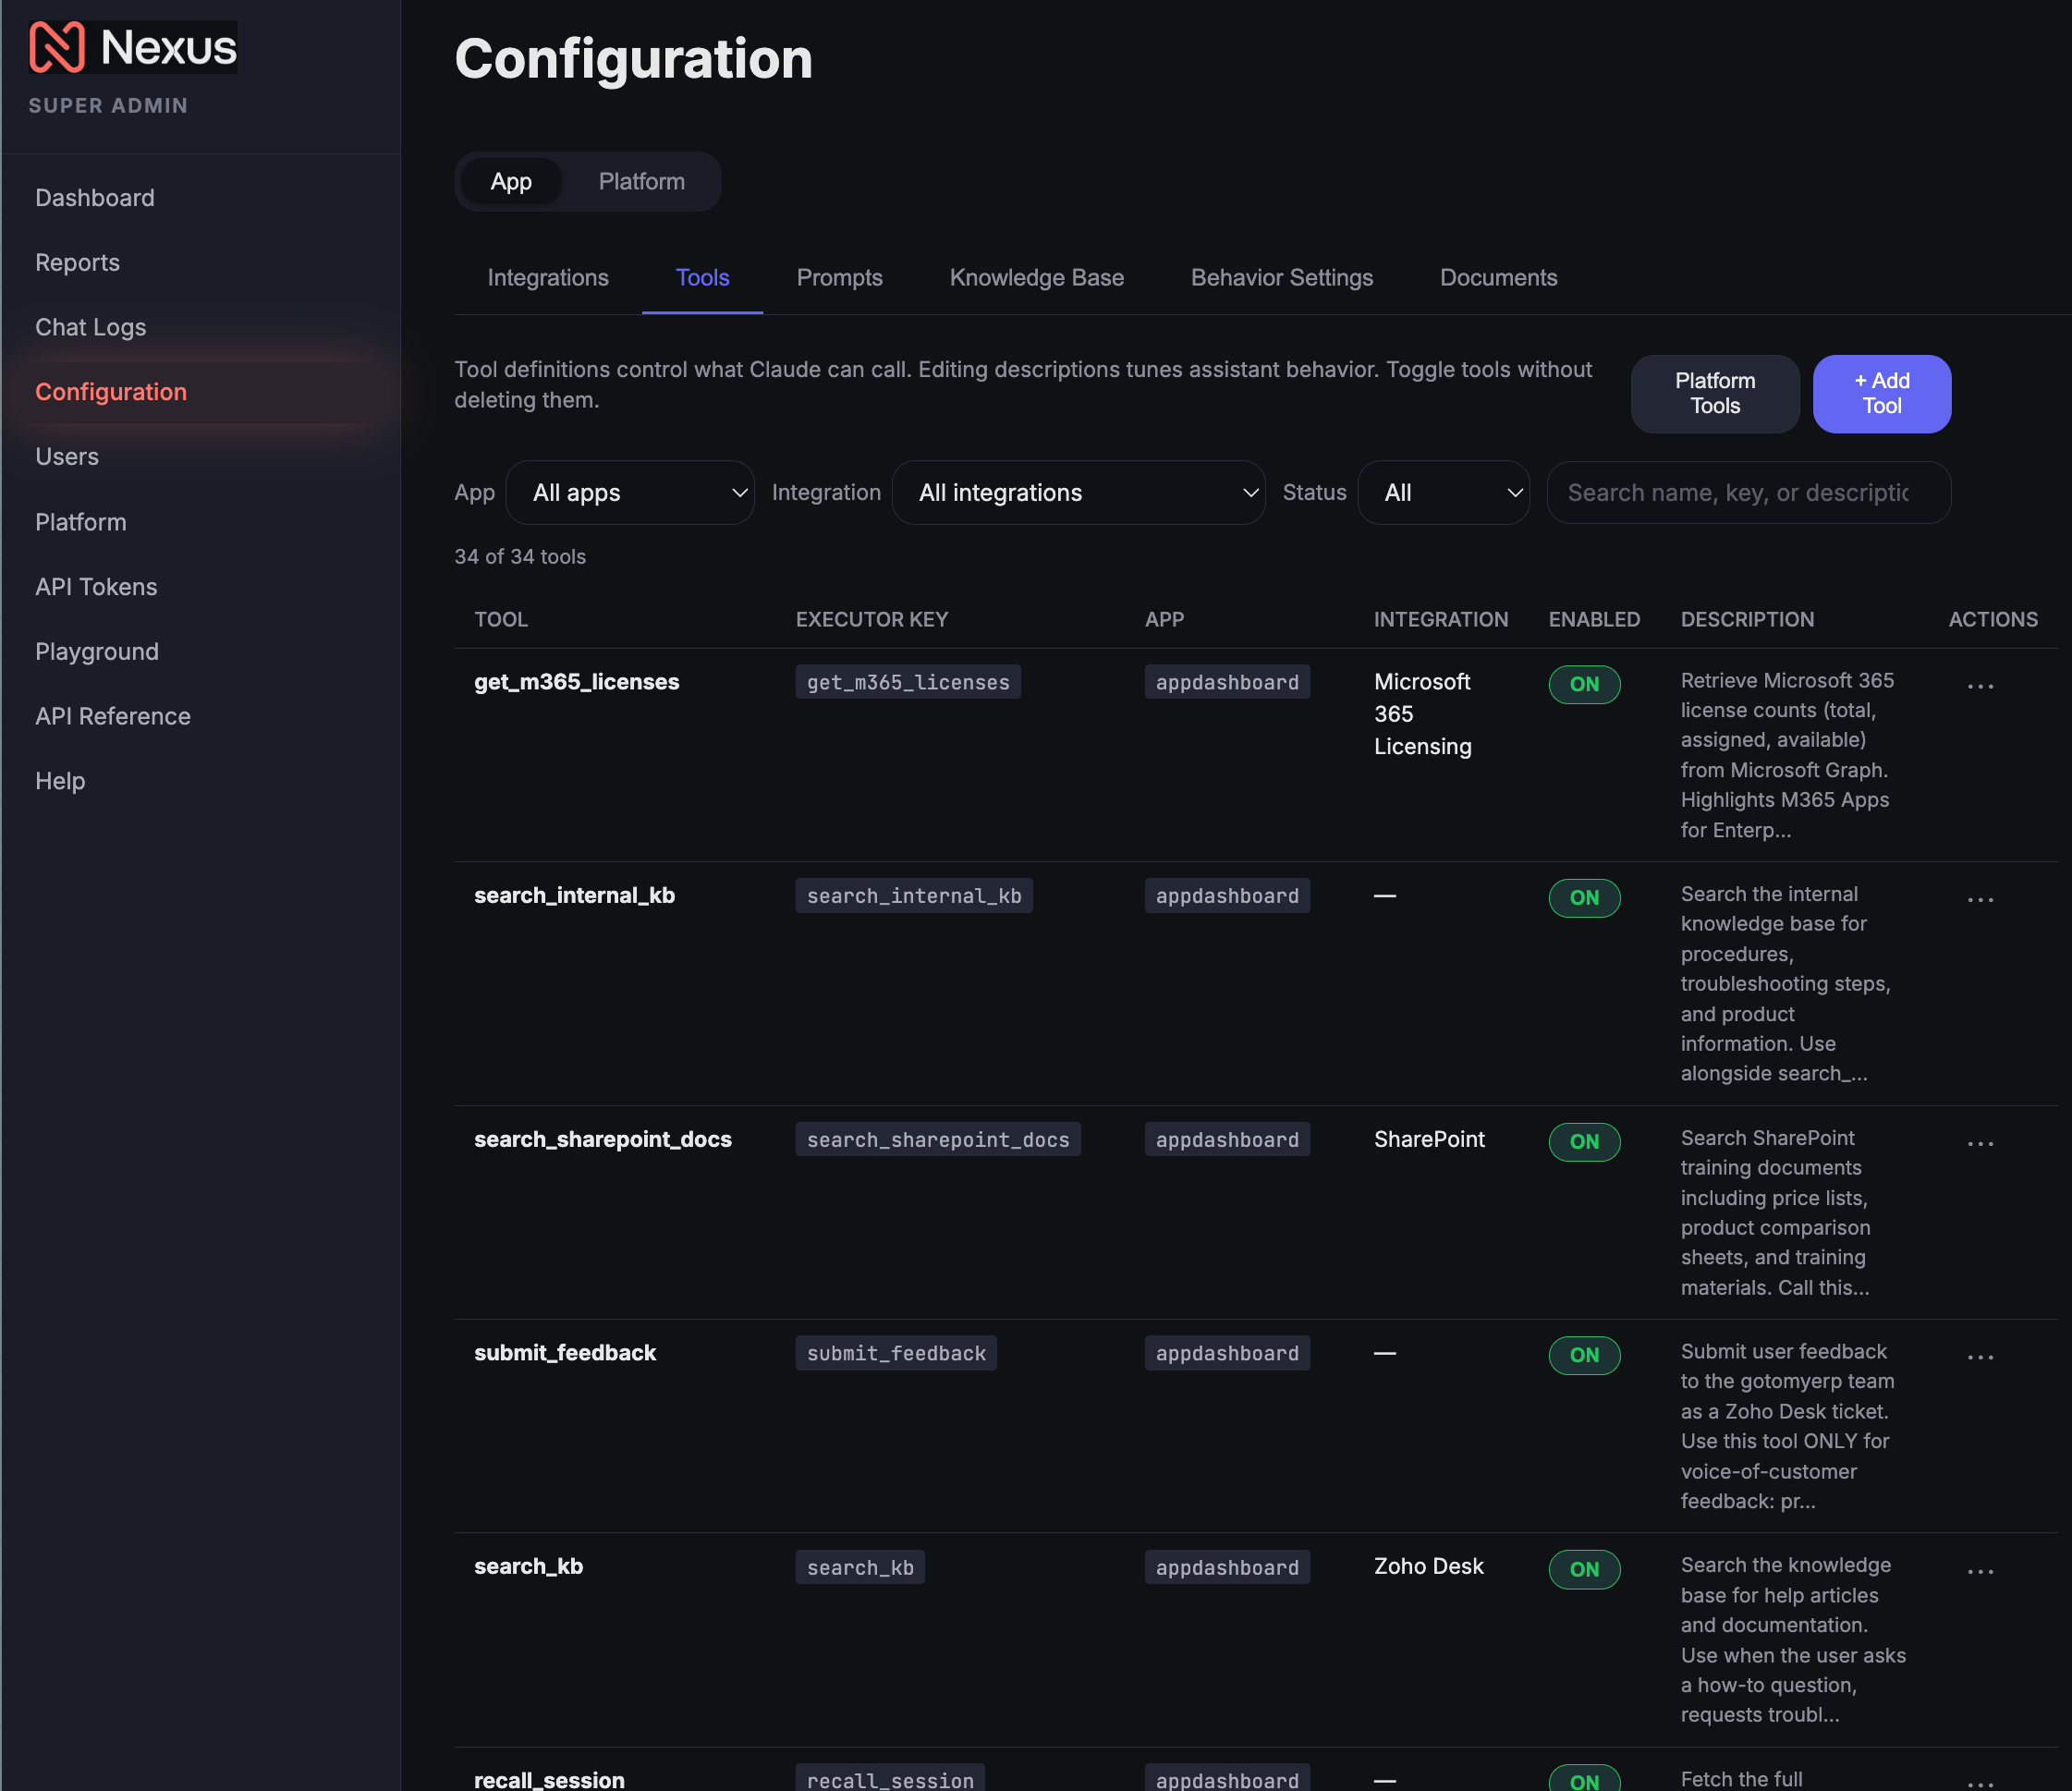
Task: Open actions menu for submit_feedback
Action: click(x=1980, y=1357)
